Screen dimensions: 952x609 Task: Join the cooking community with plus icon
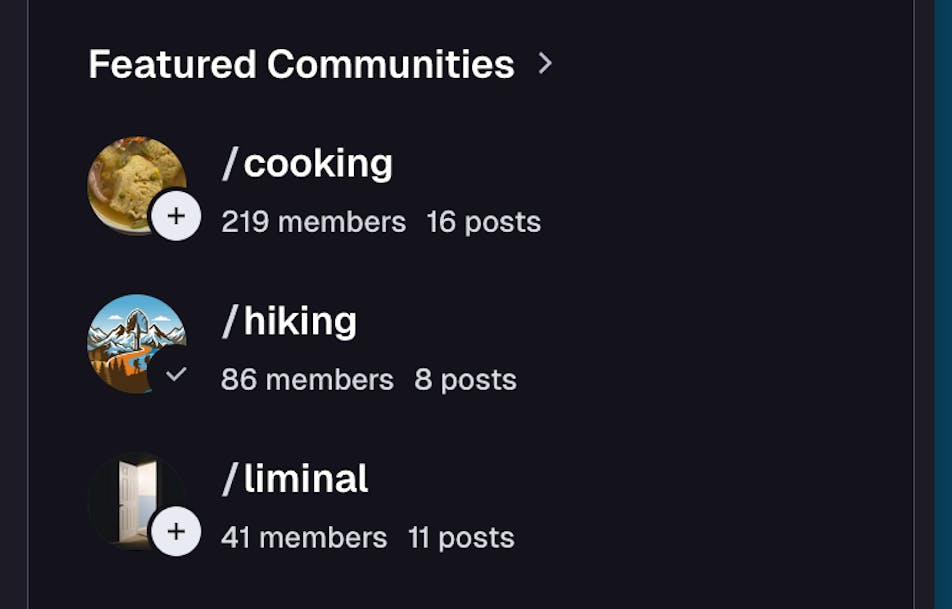176,216
